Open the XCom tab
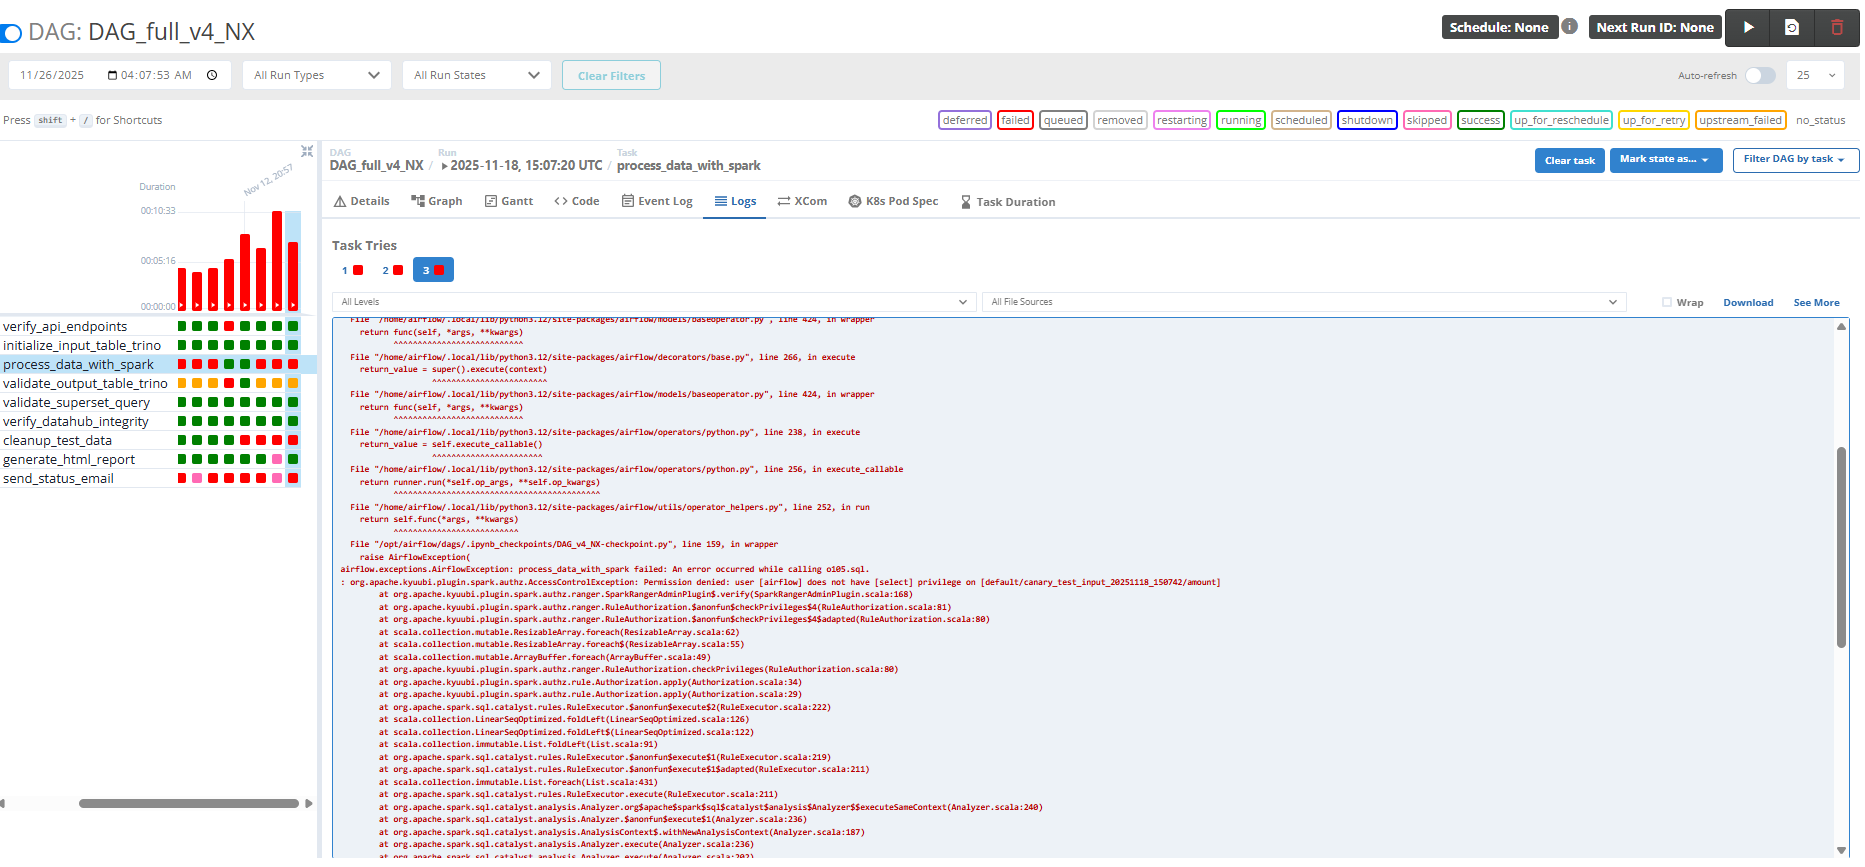 click(802, 201)
